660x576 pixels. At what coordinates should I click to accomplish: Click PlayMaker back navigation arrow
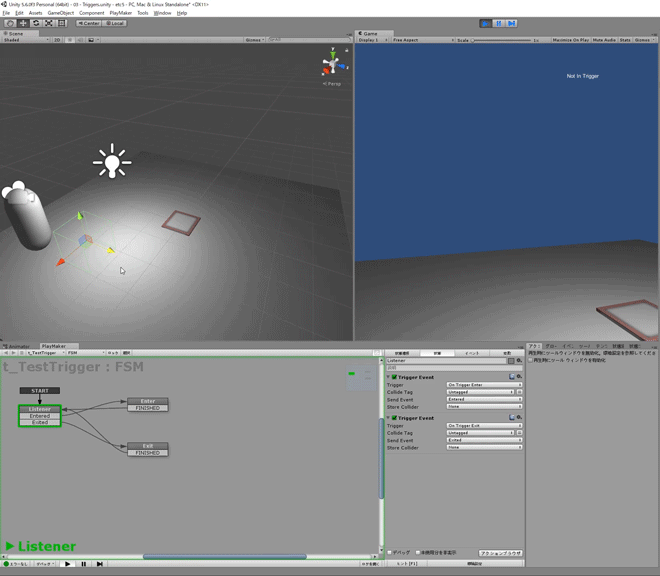(x=6, y=353)
